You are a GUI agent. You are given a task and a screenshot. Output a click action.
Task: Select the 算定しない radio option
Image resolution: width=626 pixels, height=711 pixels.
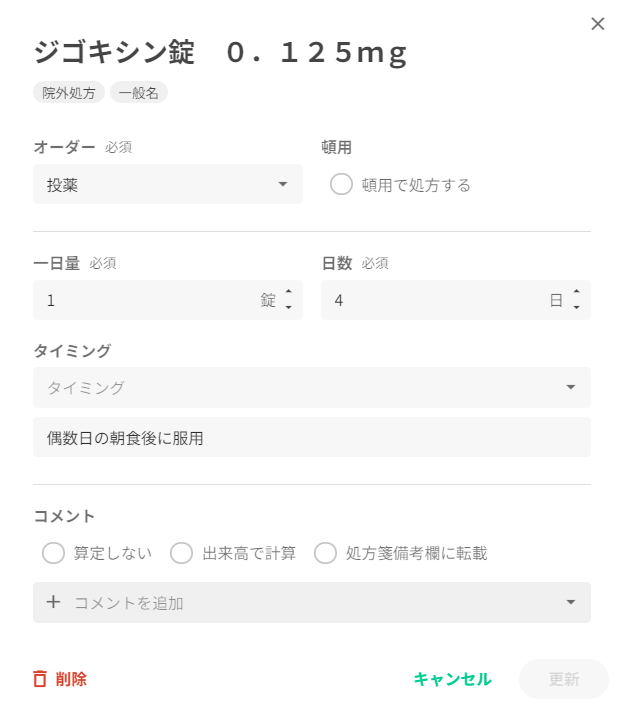[x=54, y=553]
